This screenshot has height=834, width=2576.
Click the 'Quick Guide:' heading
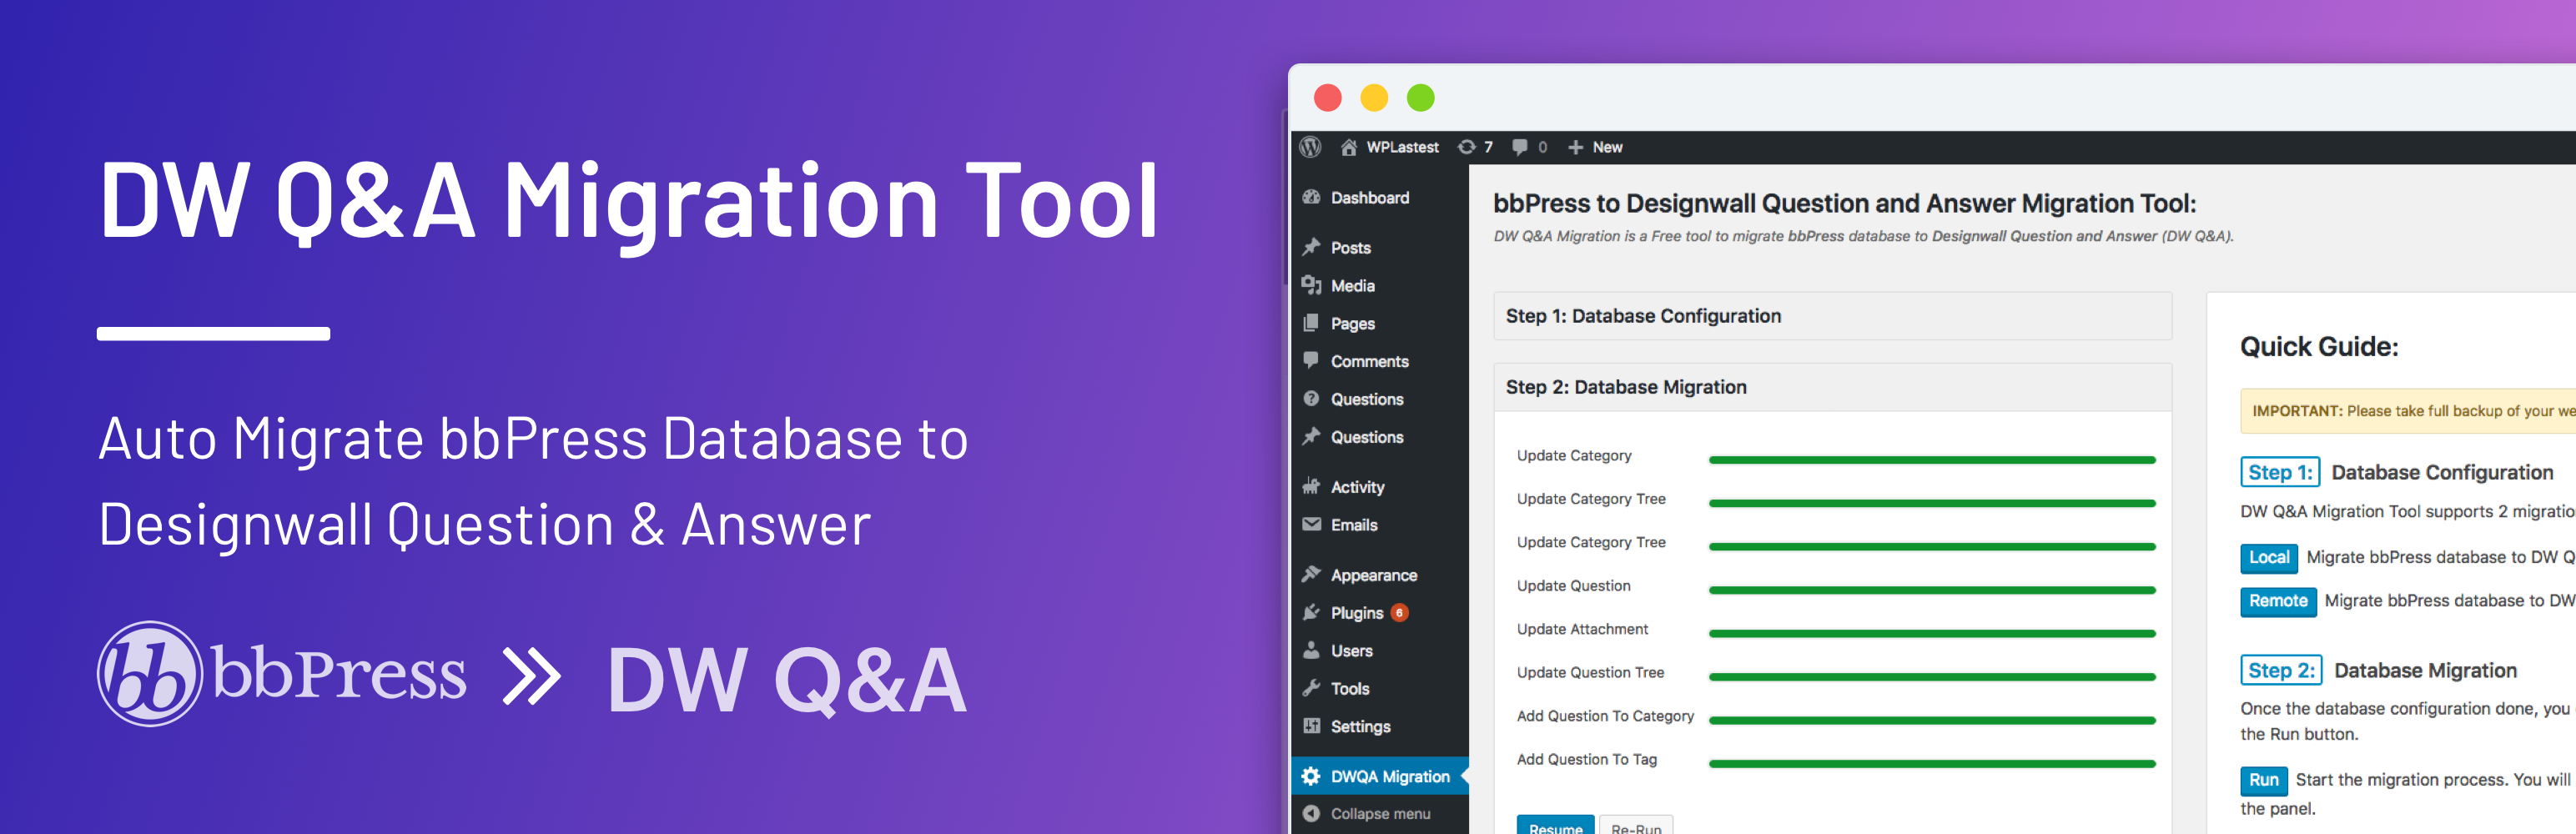tap(2319, 347)
